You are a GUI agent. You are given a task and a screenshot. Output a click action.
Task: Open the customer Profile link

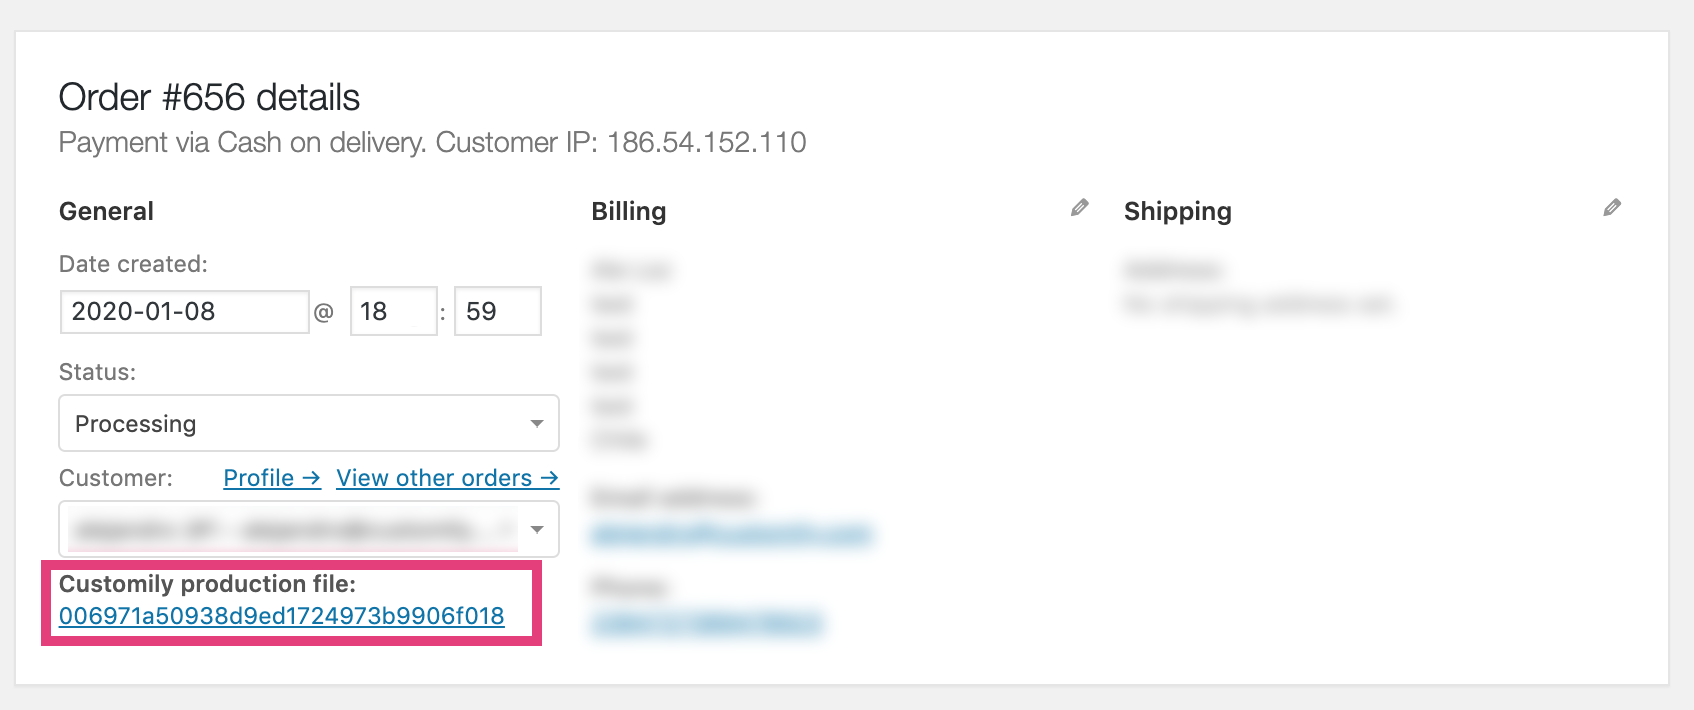point(271,478)
